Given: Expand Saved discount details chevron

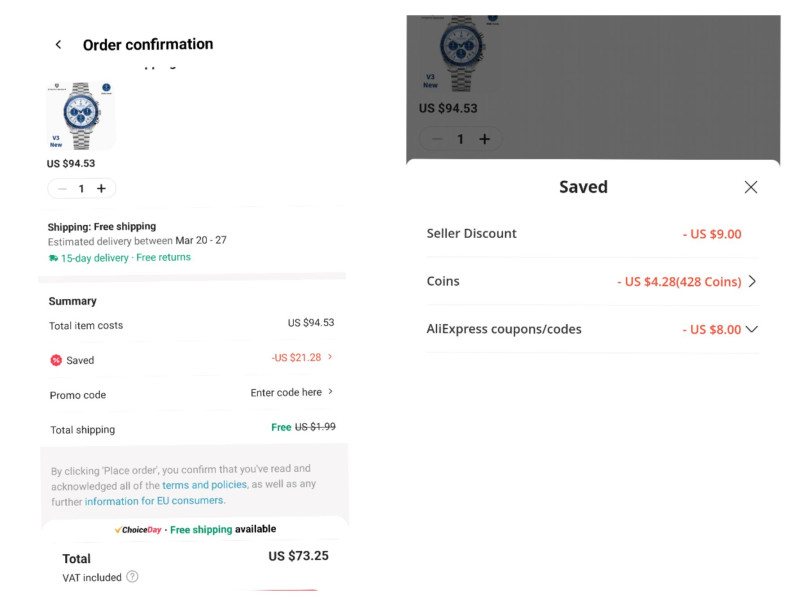Looking at the screenshot, I should 331,357.
